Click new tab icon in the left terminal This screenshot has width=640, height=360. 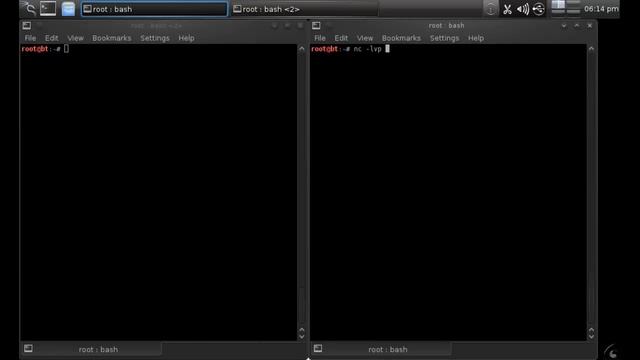coord(28,349)
